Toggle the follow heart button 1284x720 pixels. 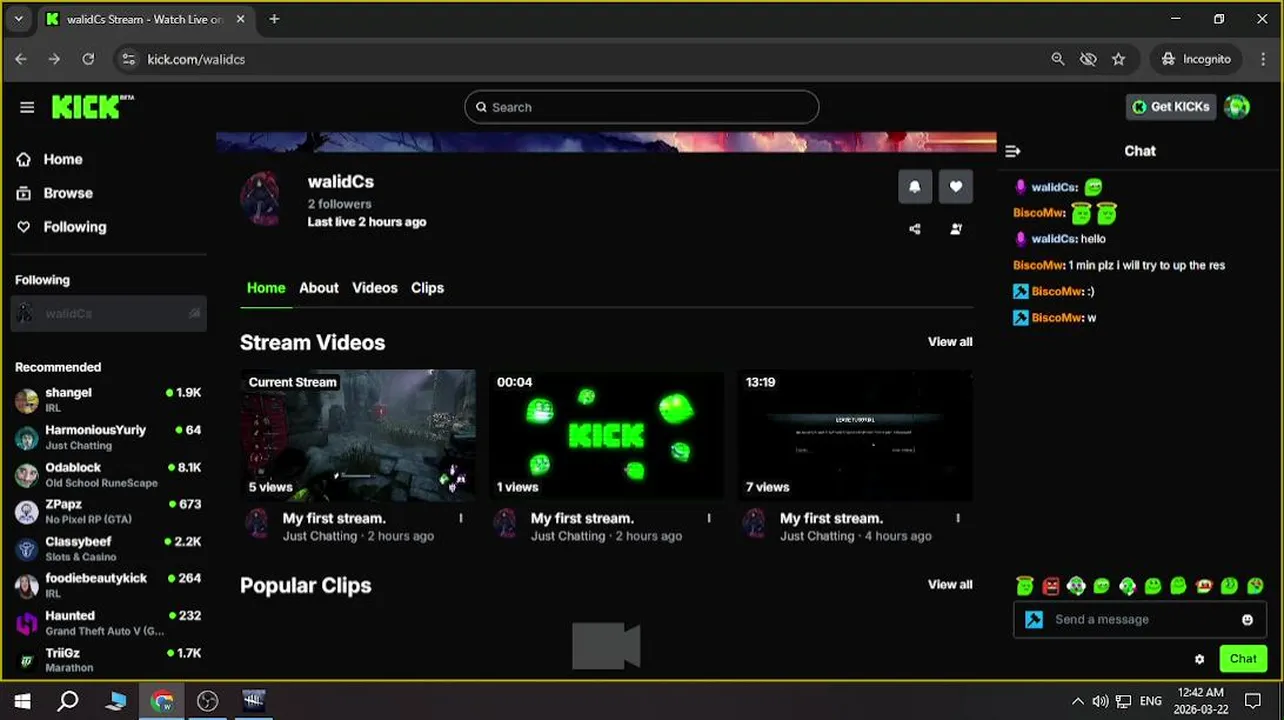[x=956, y=186]
